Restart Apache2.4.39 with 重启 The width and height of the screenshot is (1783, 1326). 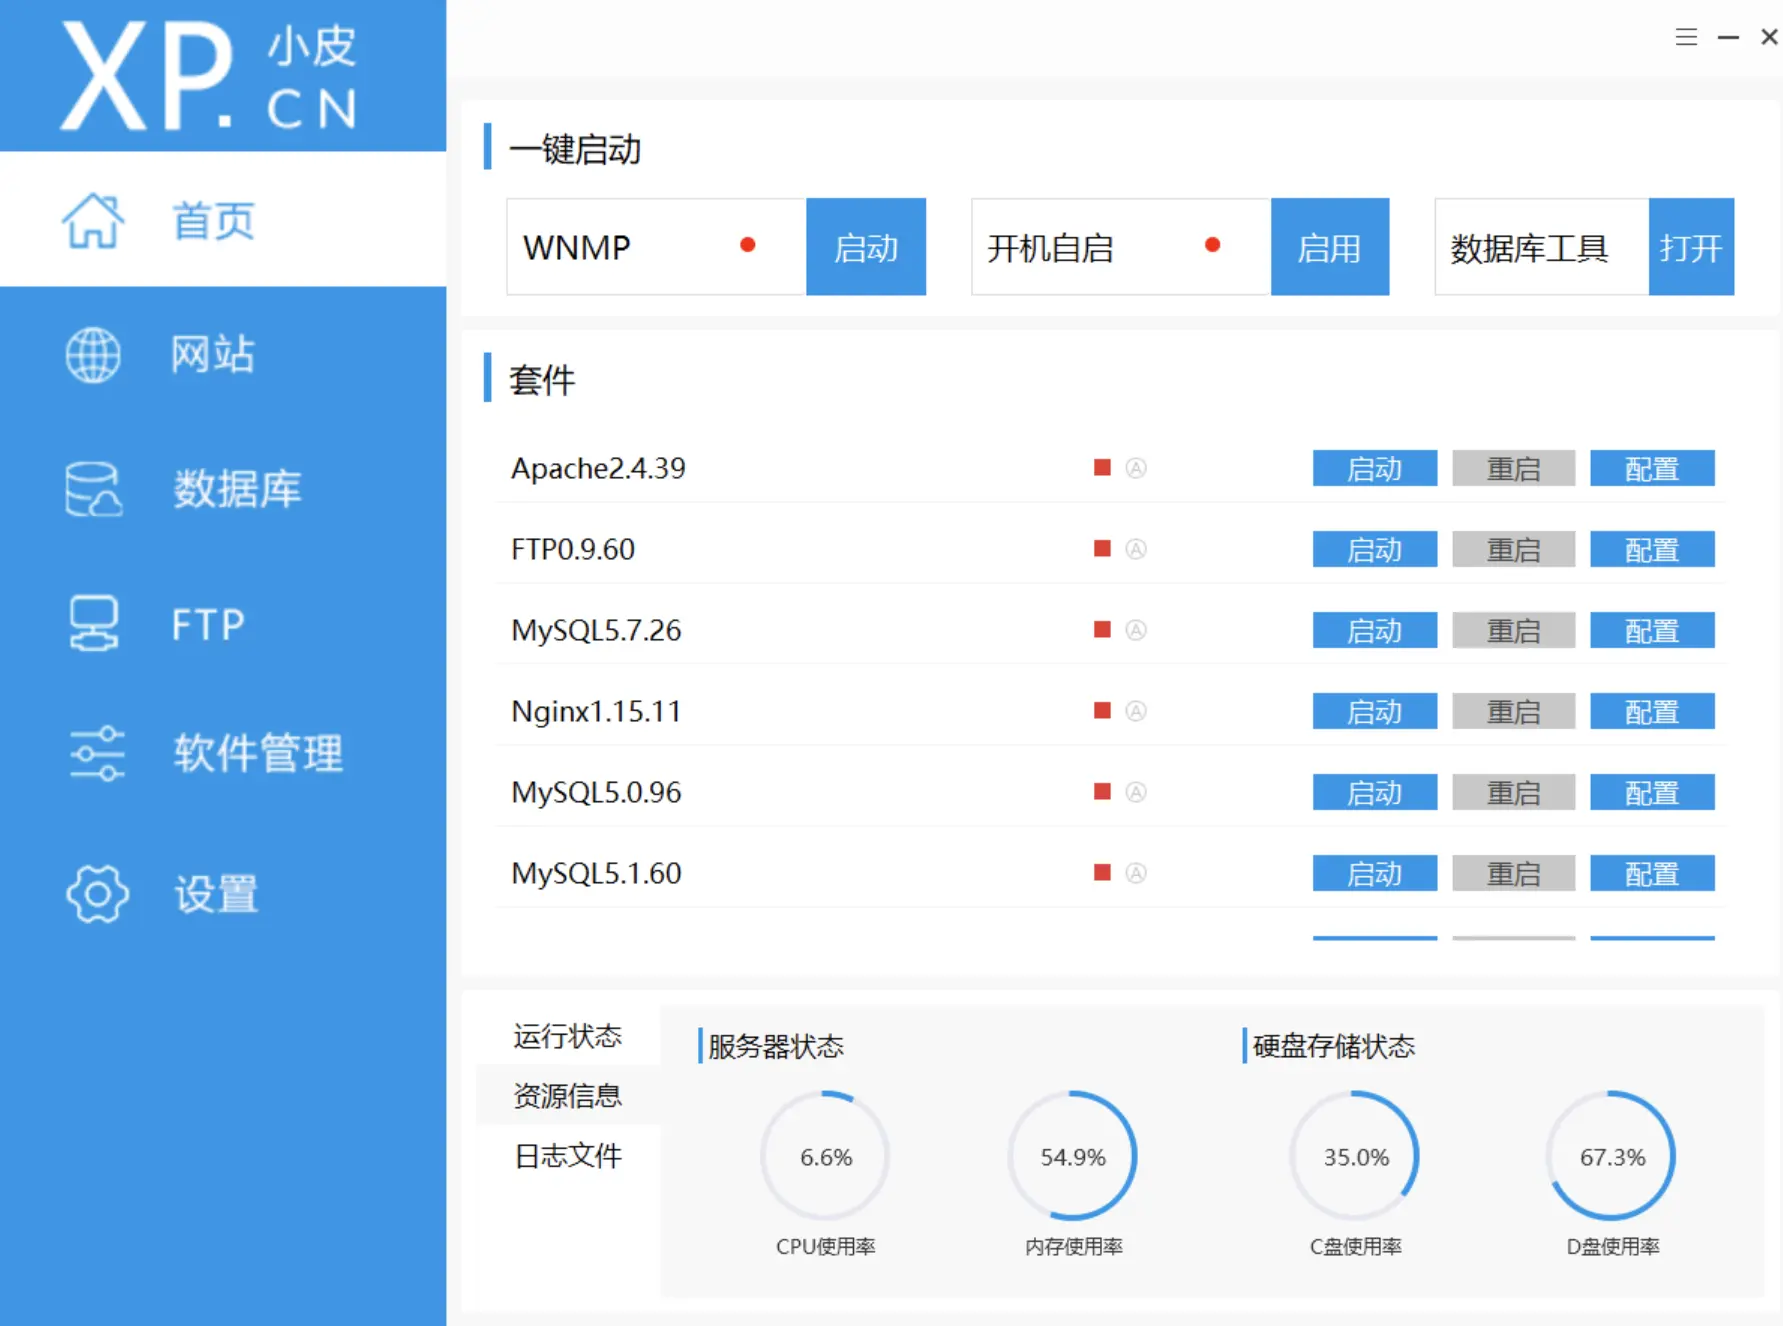tap(1514, 468)
